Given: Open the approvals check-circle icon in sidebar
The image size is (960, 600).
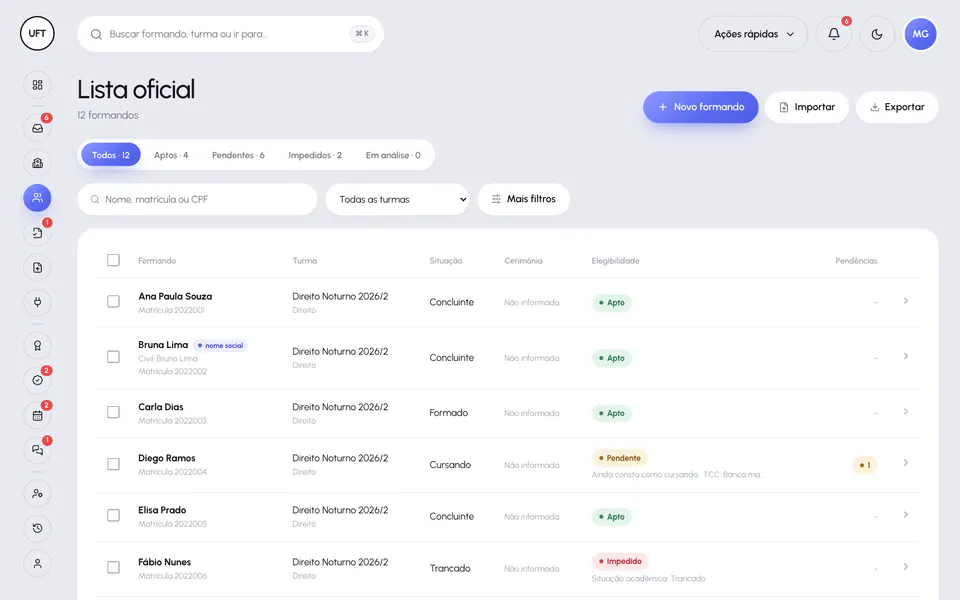Looking at the screenshot, I should (x=37, y=380).
